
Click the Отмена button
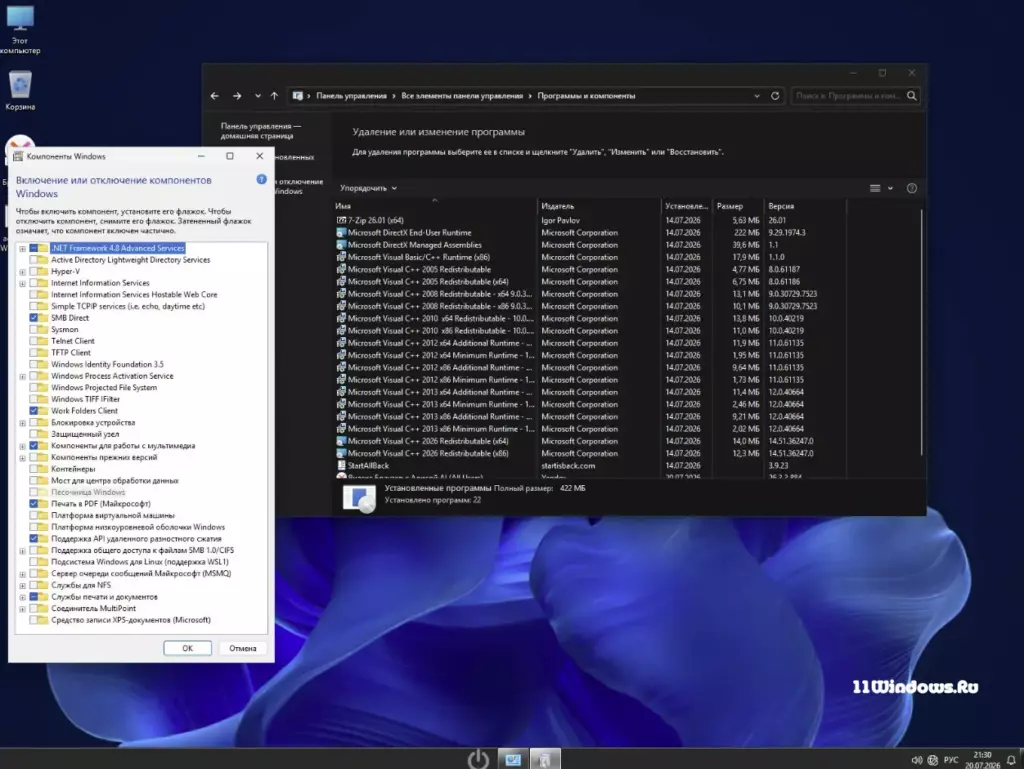(242, 648)
